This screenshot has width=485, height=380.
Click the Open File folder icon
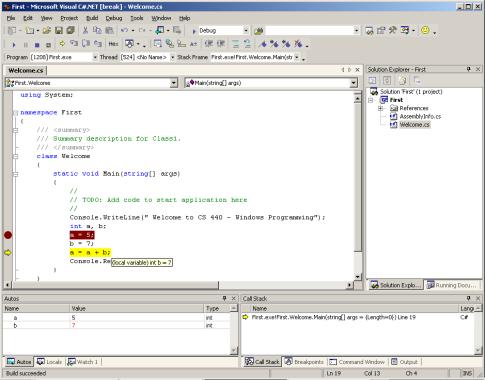(x=46, y=31)
